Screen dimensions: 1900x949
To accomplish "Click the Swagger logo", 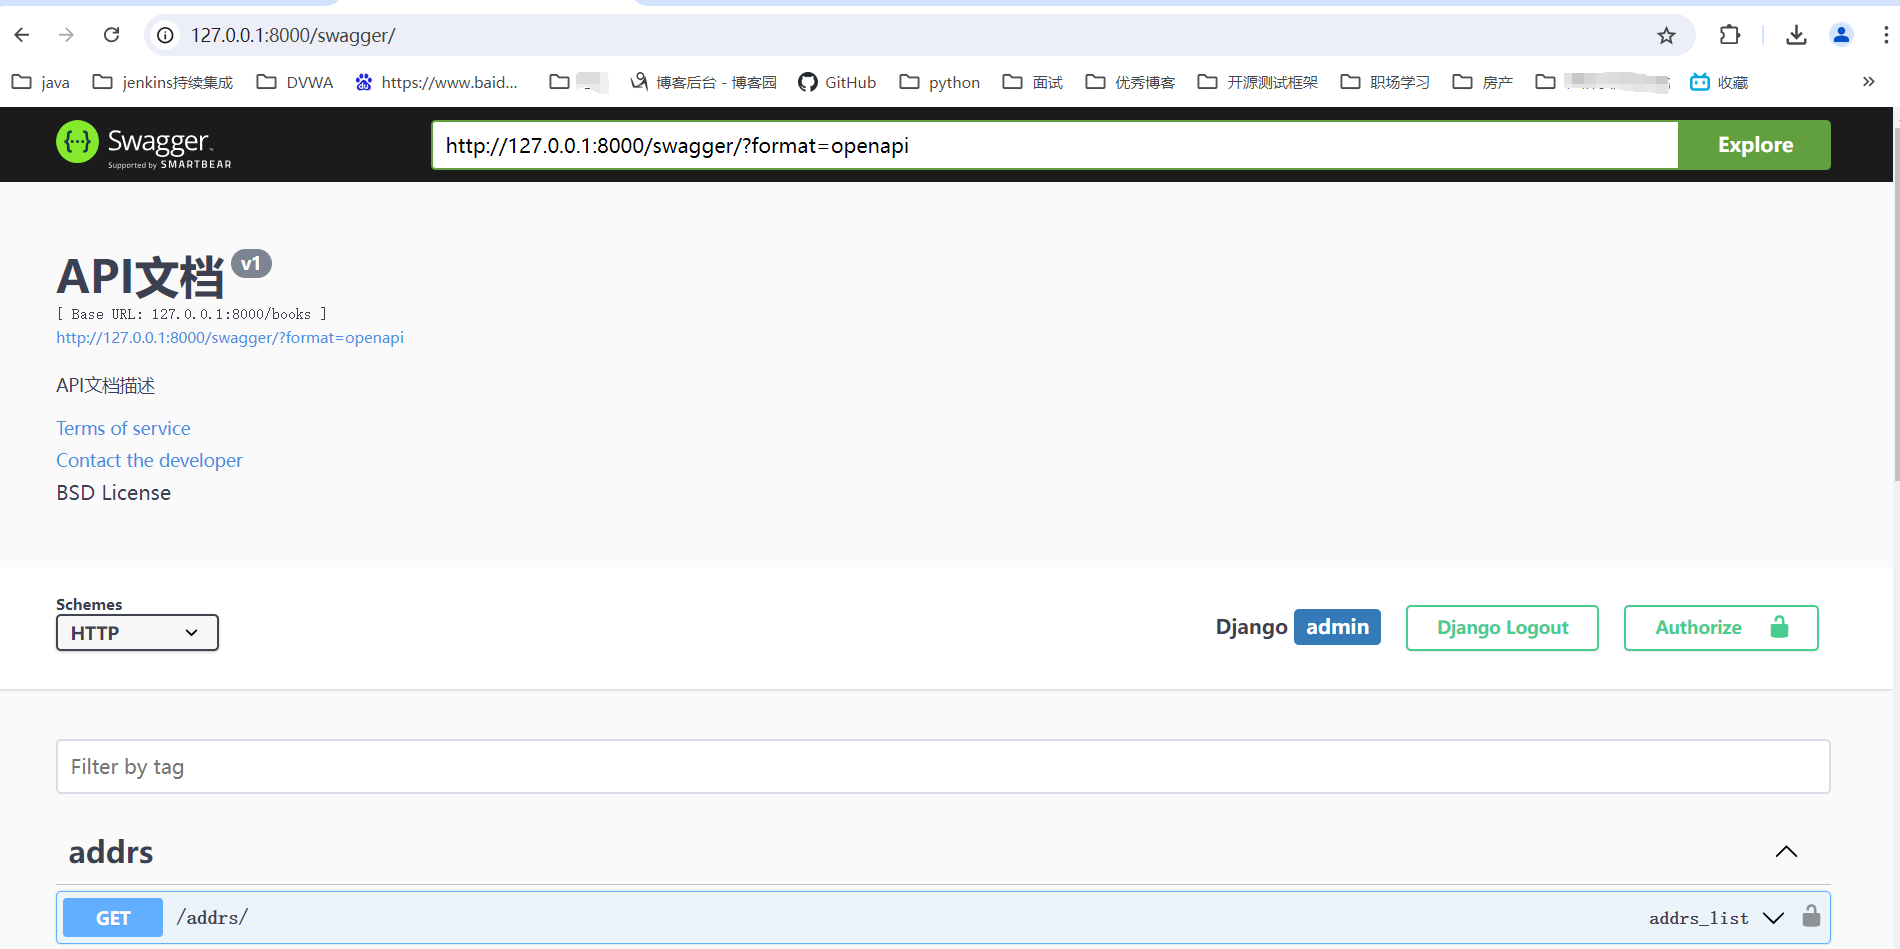I will point(144,144).
